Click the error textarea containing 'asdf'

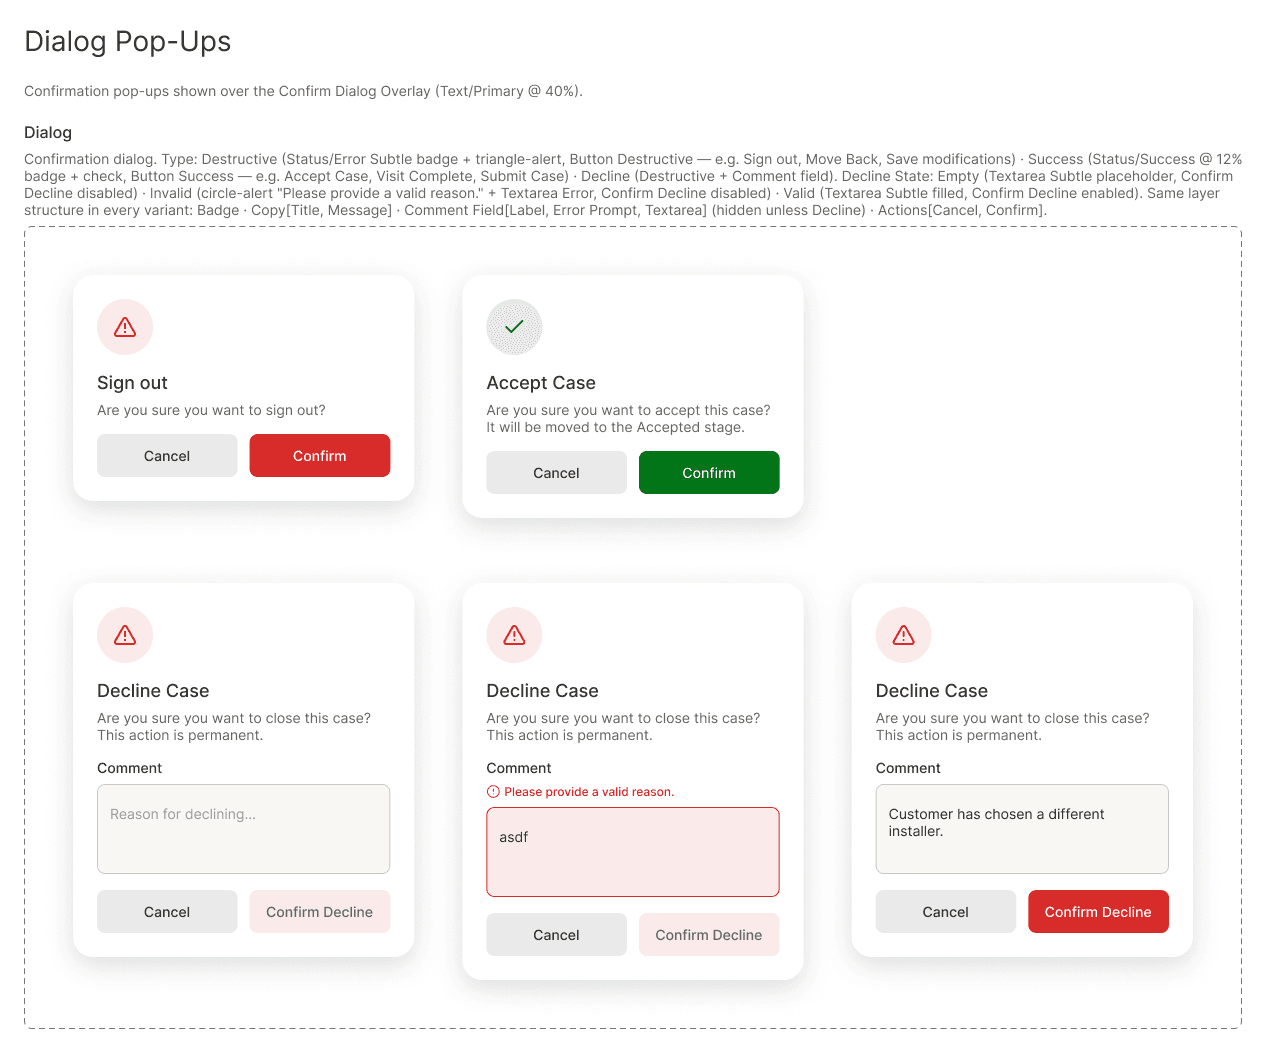pos(633,852)
